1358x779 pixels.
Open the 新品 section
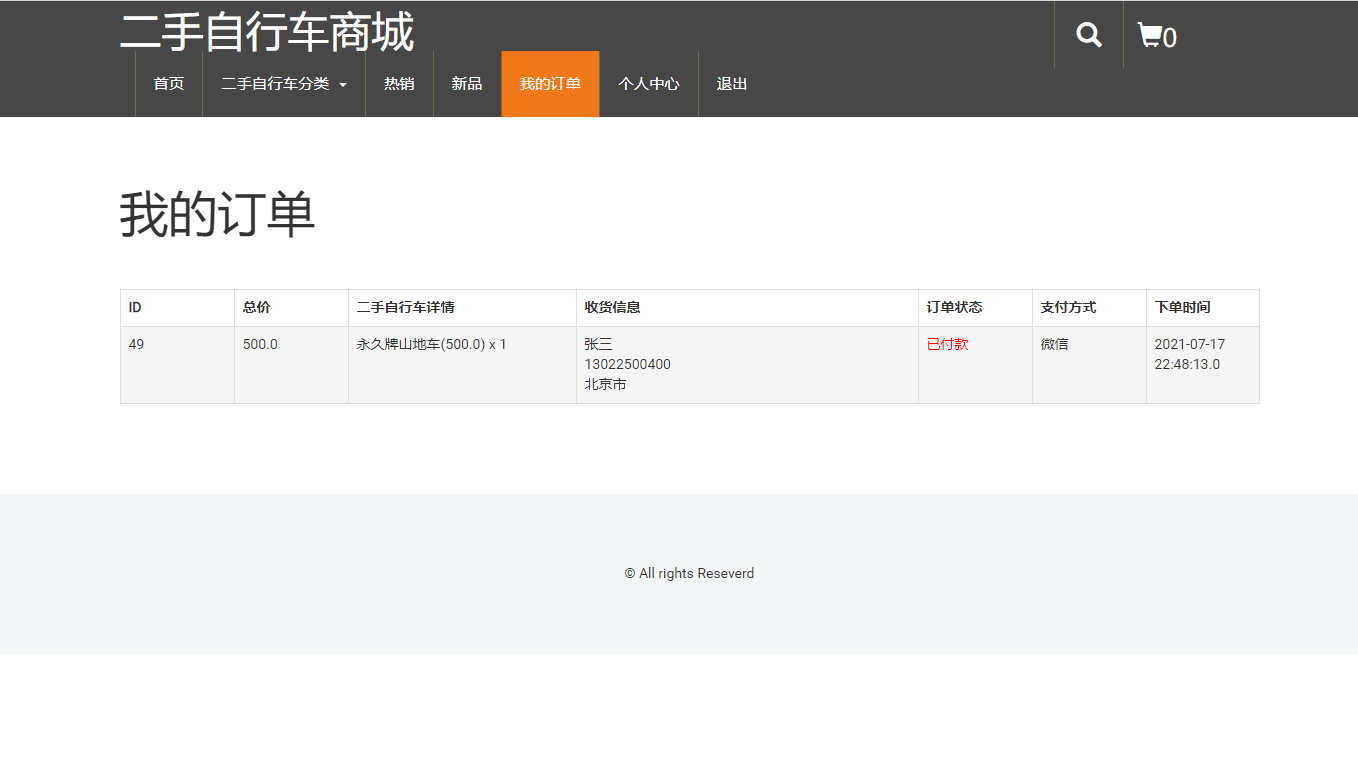pyautogui.click(x=467, y=84)
